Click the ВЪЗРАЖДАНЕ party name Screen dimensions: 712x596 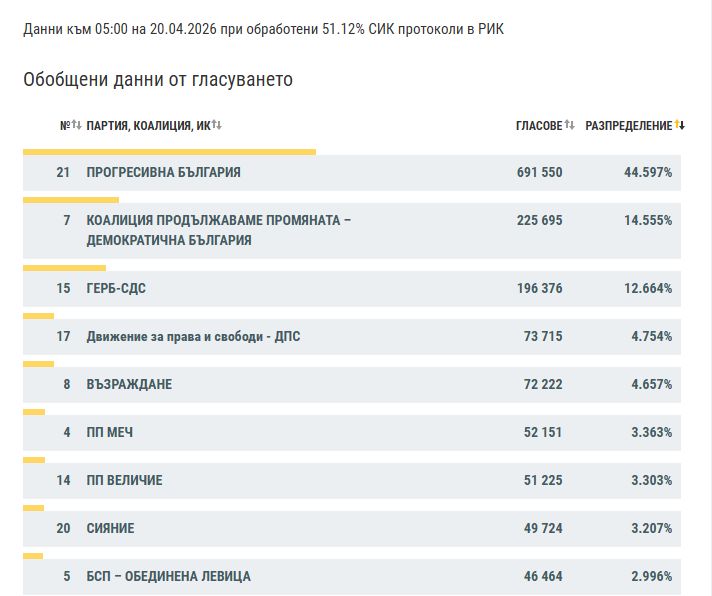point(122,385)
